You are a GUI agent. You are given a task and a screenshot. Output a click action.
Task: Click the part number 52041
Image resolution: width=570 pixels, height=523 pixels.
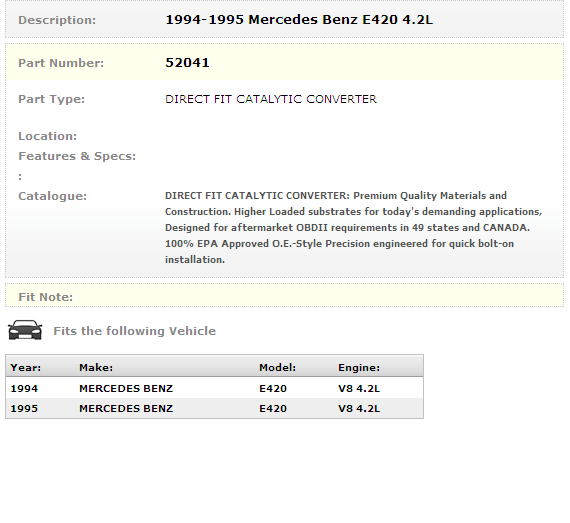pyautogui.click(x=187, y=63)
